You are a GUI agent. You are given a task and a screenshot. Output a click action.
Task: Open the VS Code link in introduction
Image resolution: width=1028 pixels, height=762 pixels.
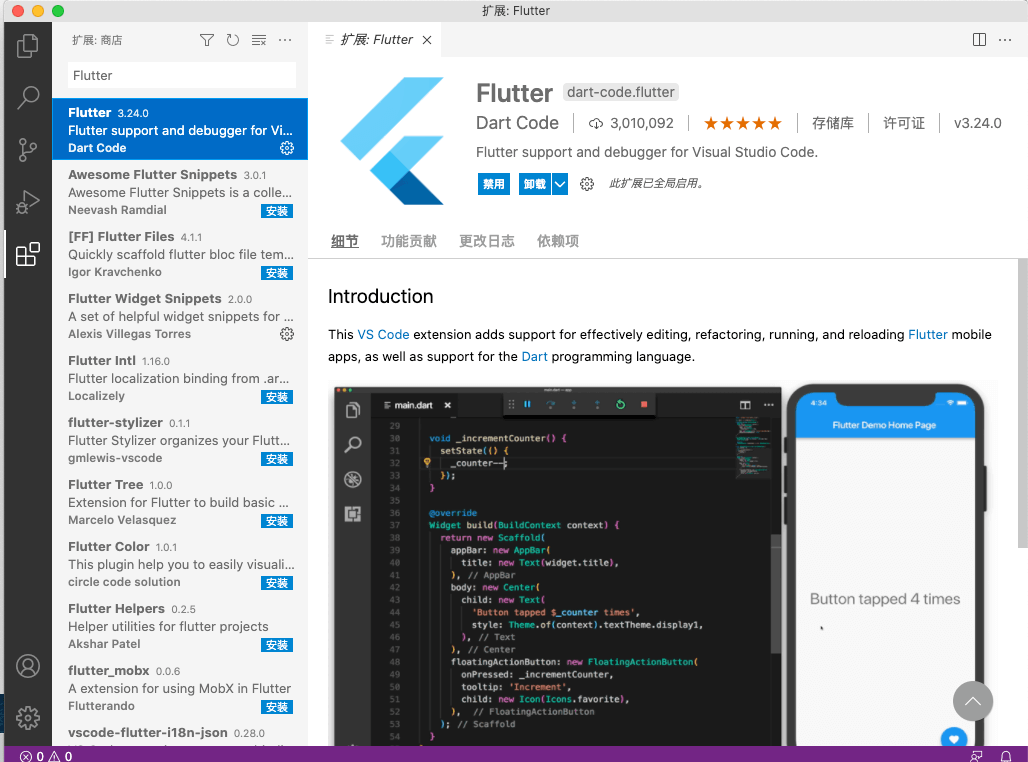click(383, 335)
